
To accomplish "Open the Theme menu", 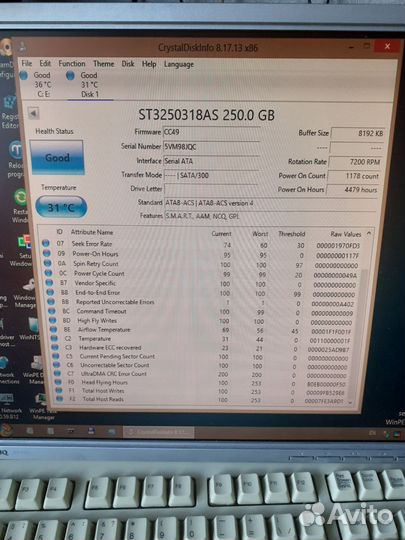I will click(103, 64).
